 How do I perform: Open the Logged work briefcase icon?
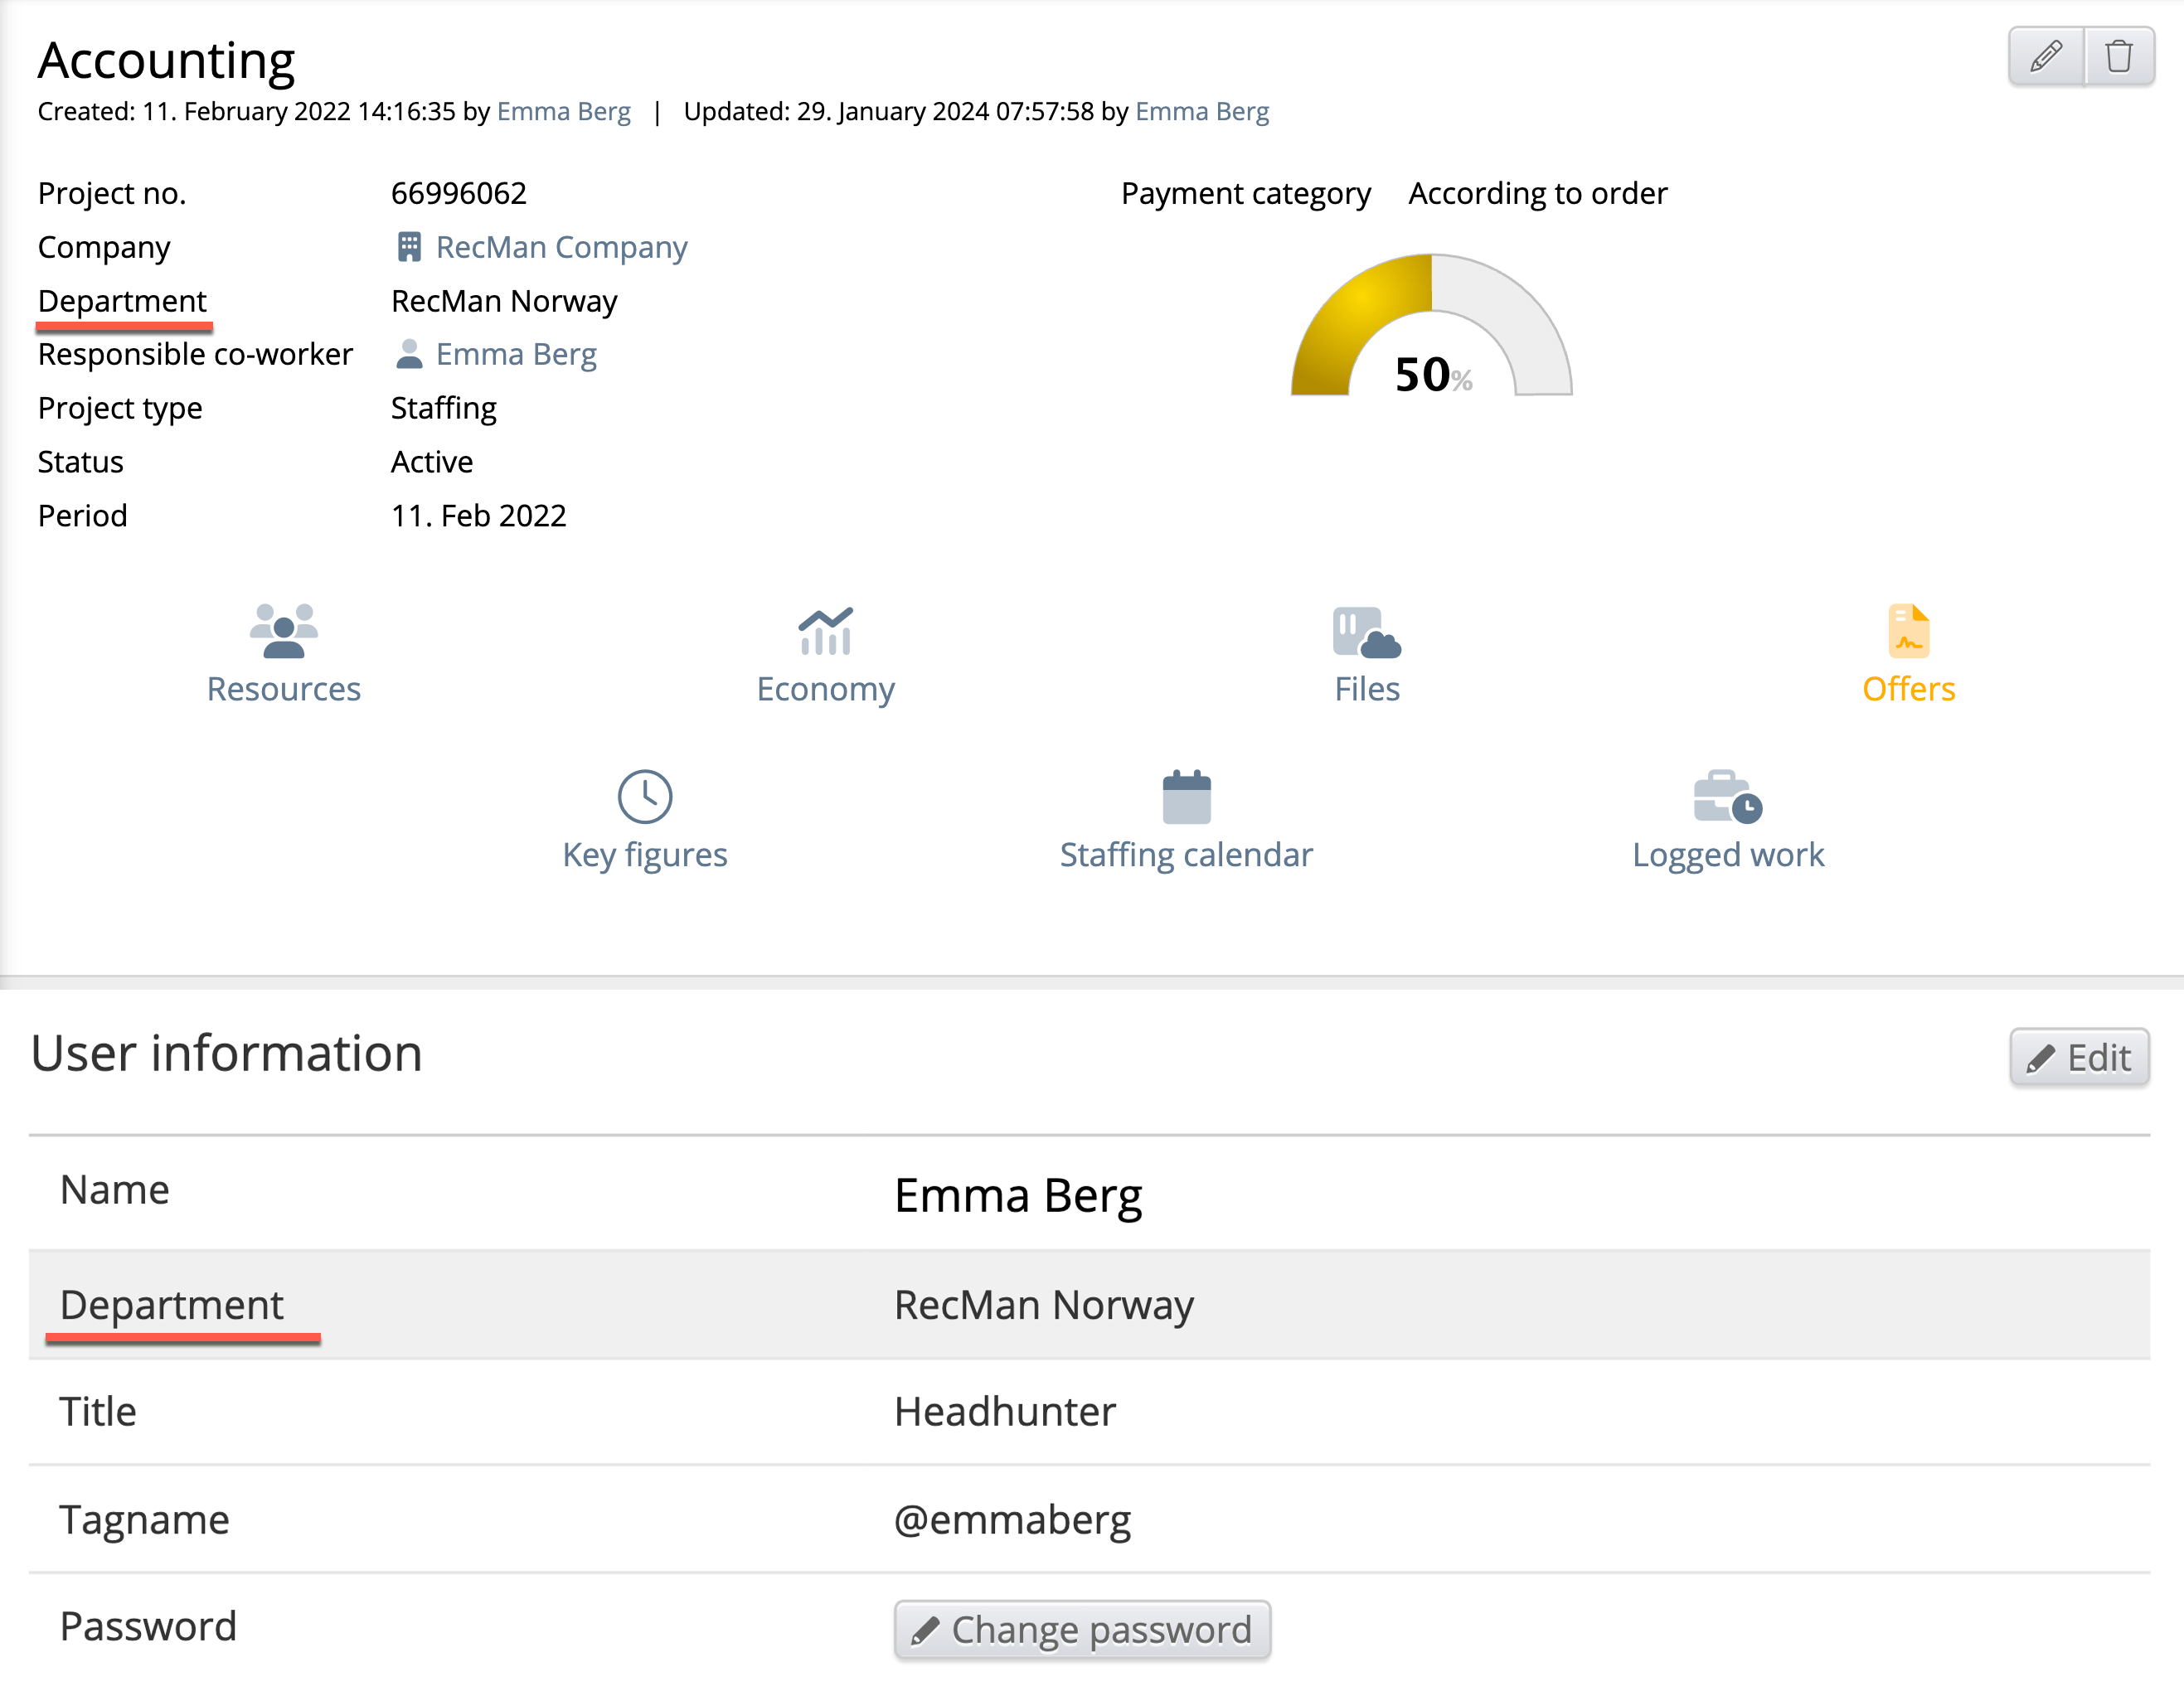pos(1727,796)
